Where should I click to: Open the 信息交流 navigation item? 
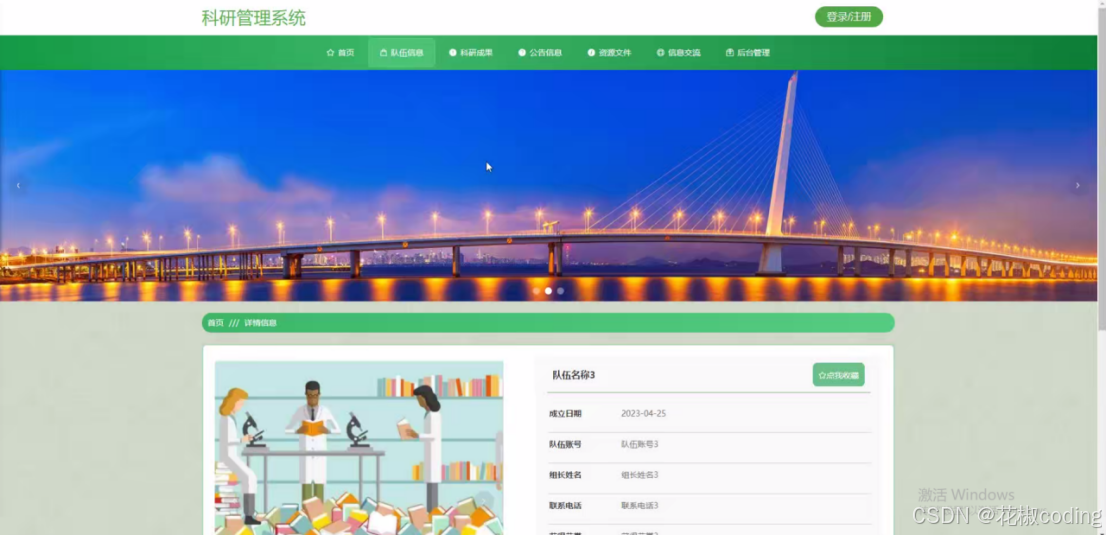[679, 53]
